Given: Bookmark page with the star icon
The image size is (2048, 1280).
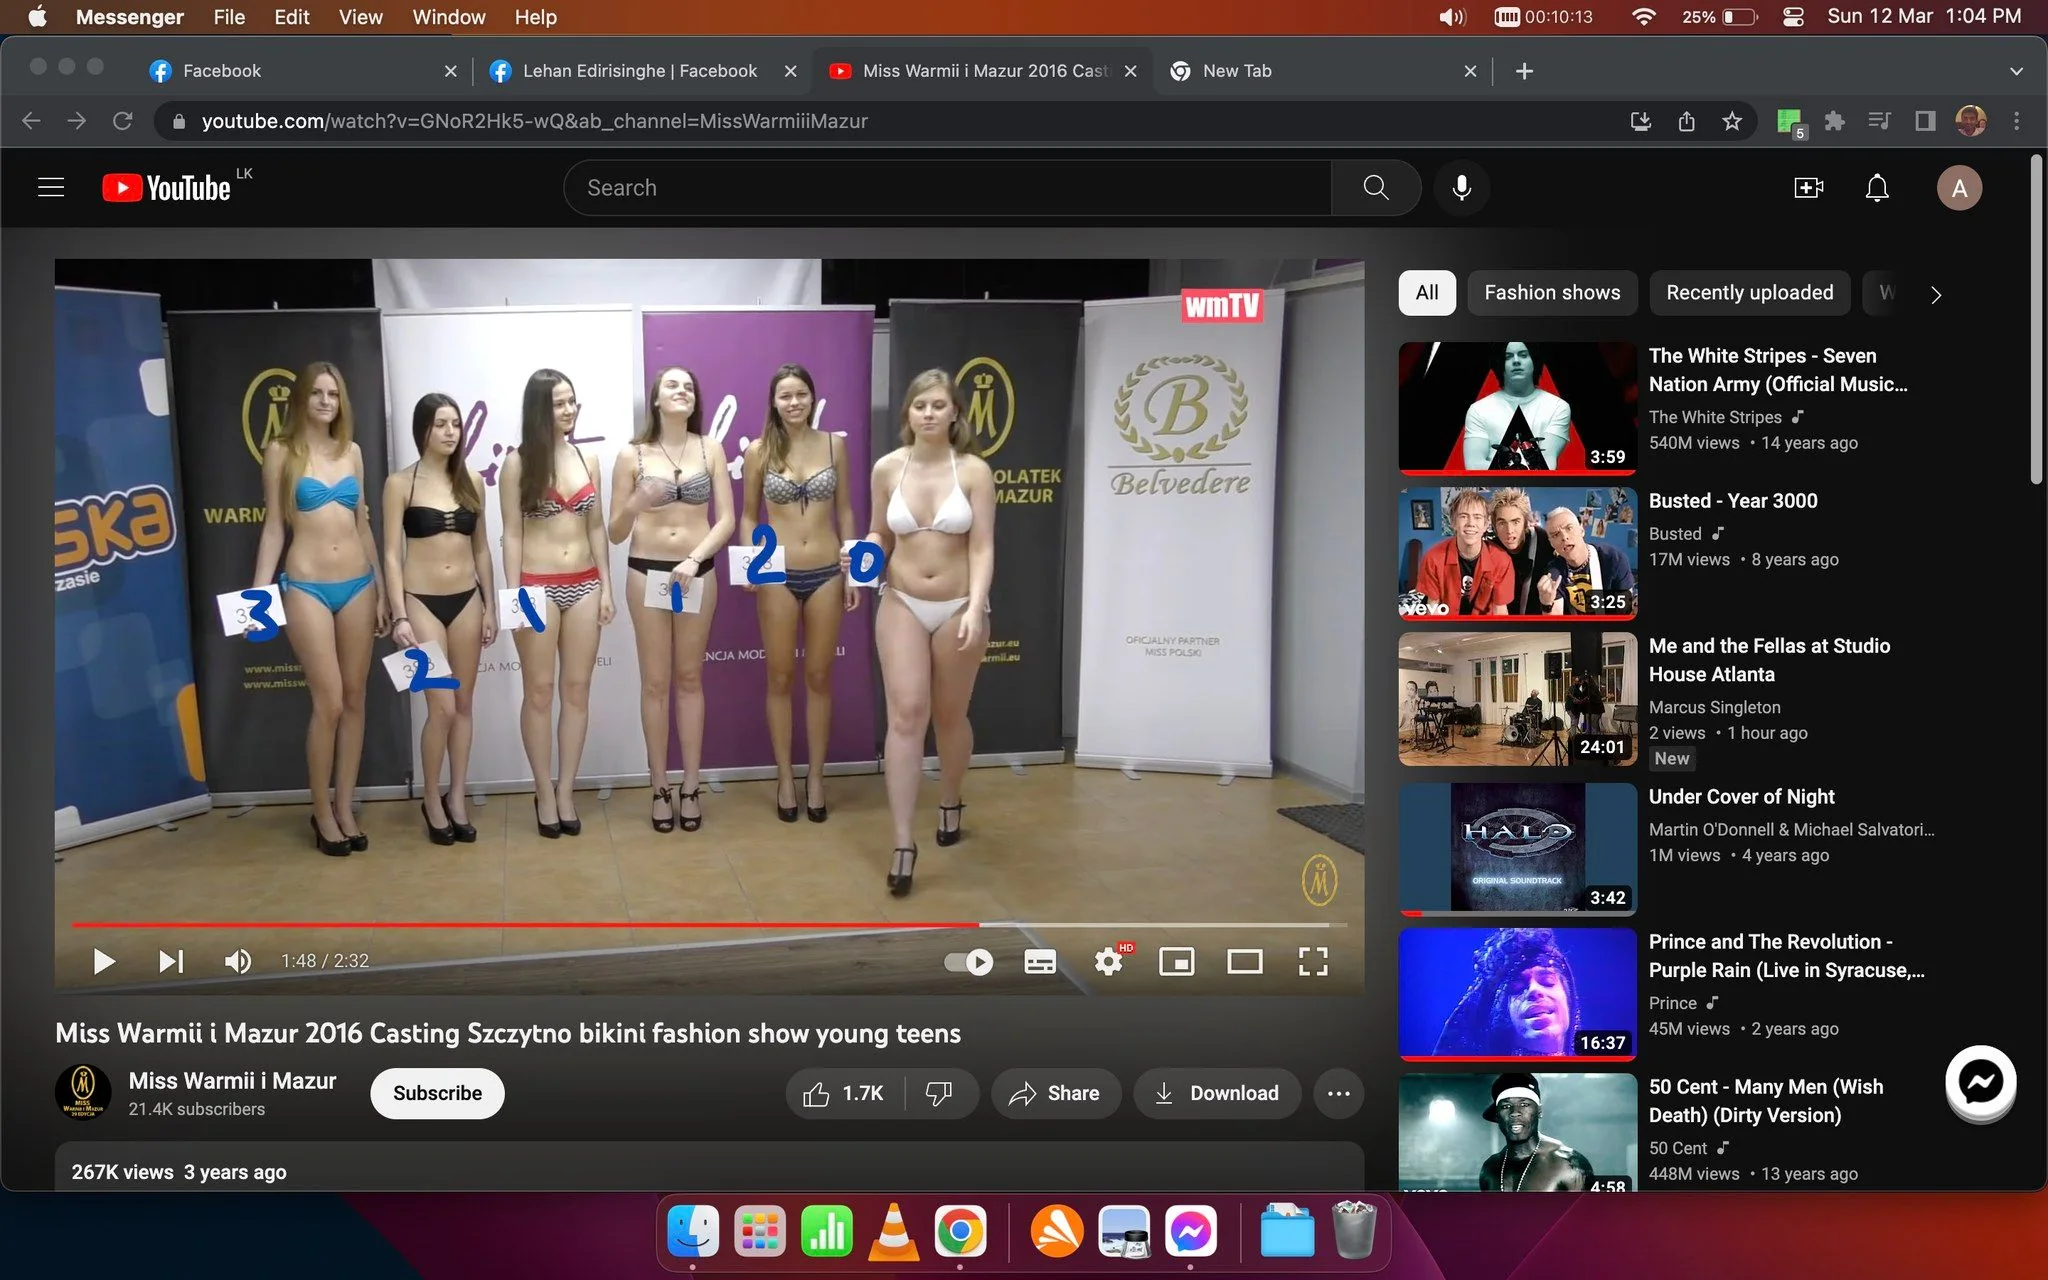Looking at the screenshot, I should pyautogui.click(x=1732, y=121).
